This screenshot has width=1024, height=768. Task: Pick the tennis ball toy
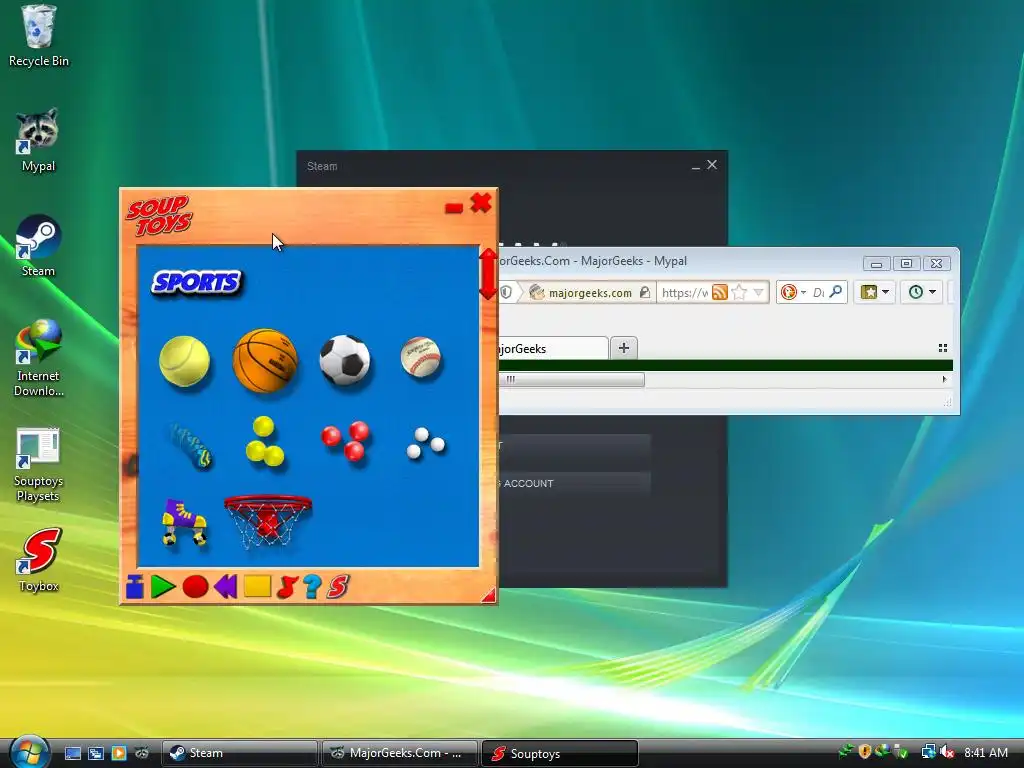184,360
